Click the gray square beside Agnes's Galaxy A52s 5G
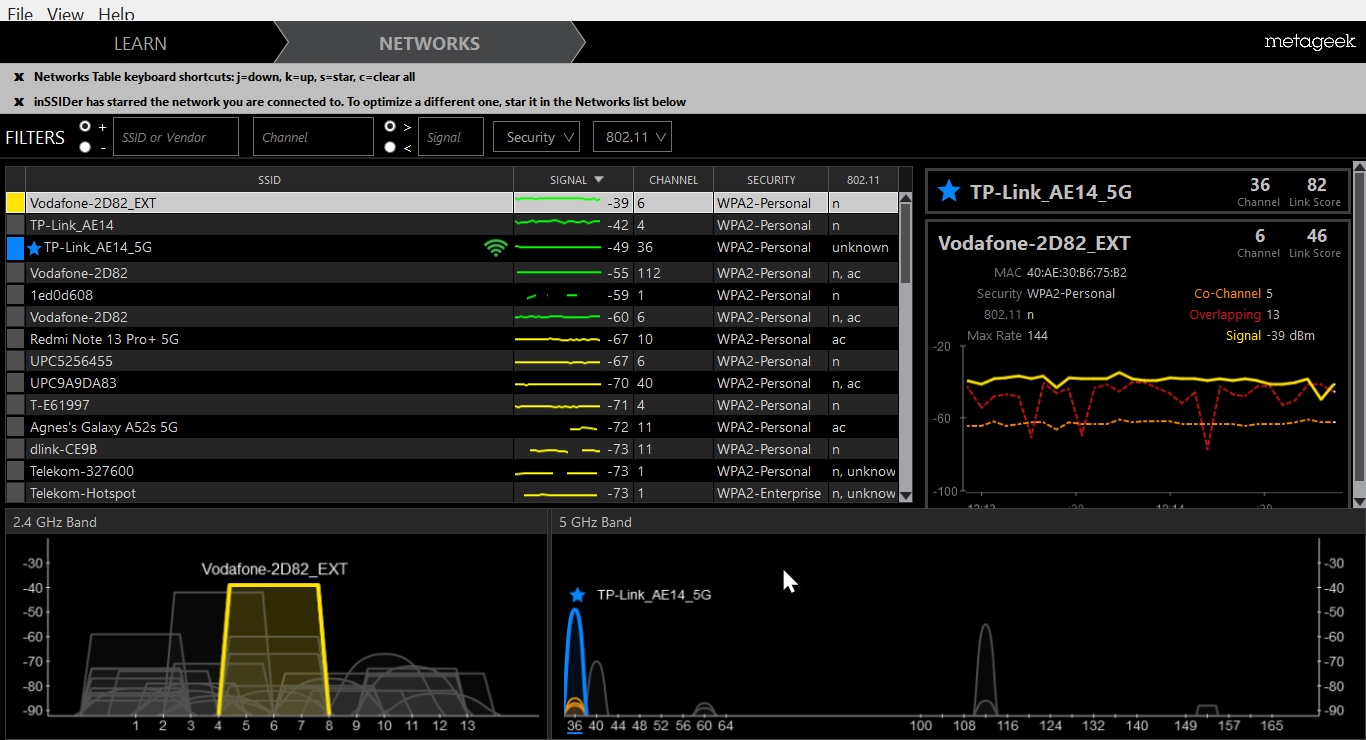 coord(15,427)
